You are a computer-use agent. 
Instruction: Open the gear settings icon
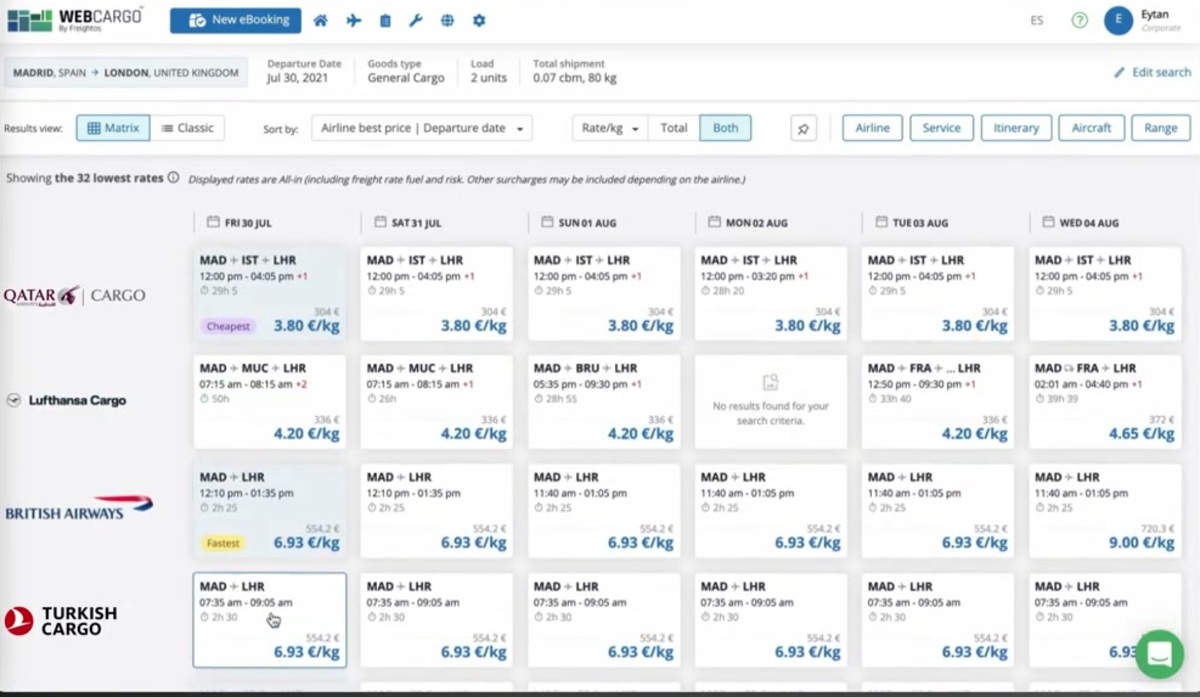click(479, 20)
